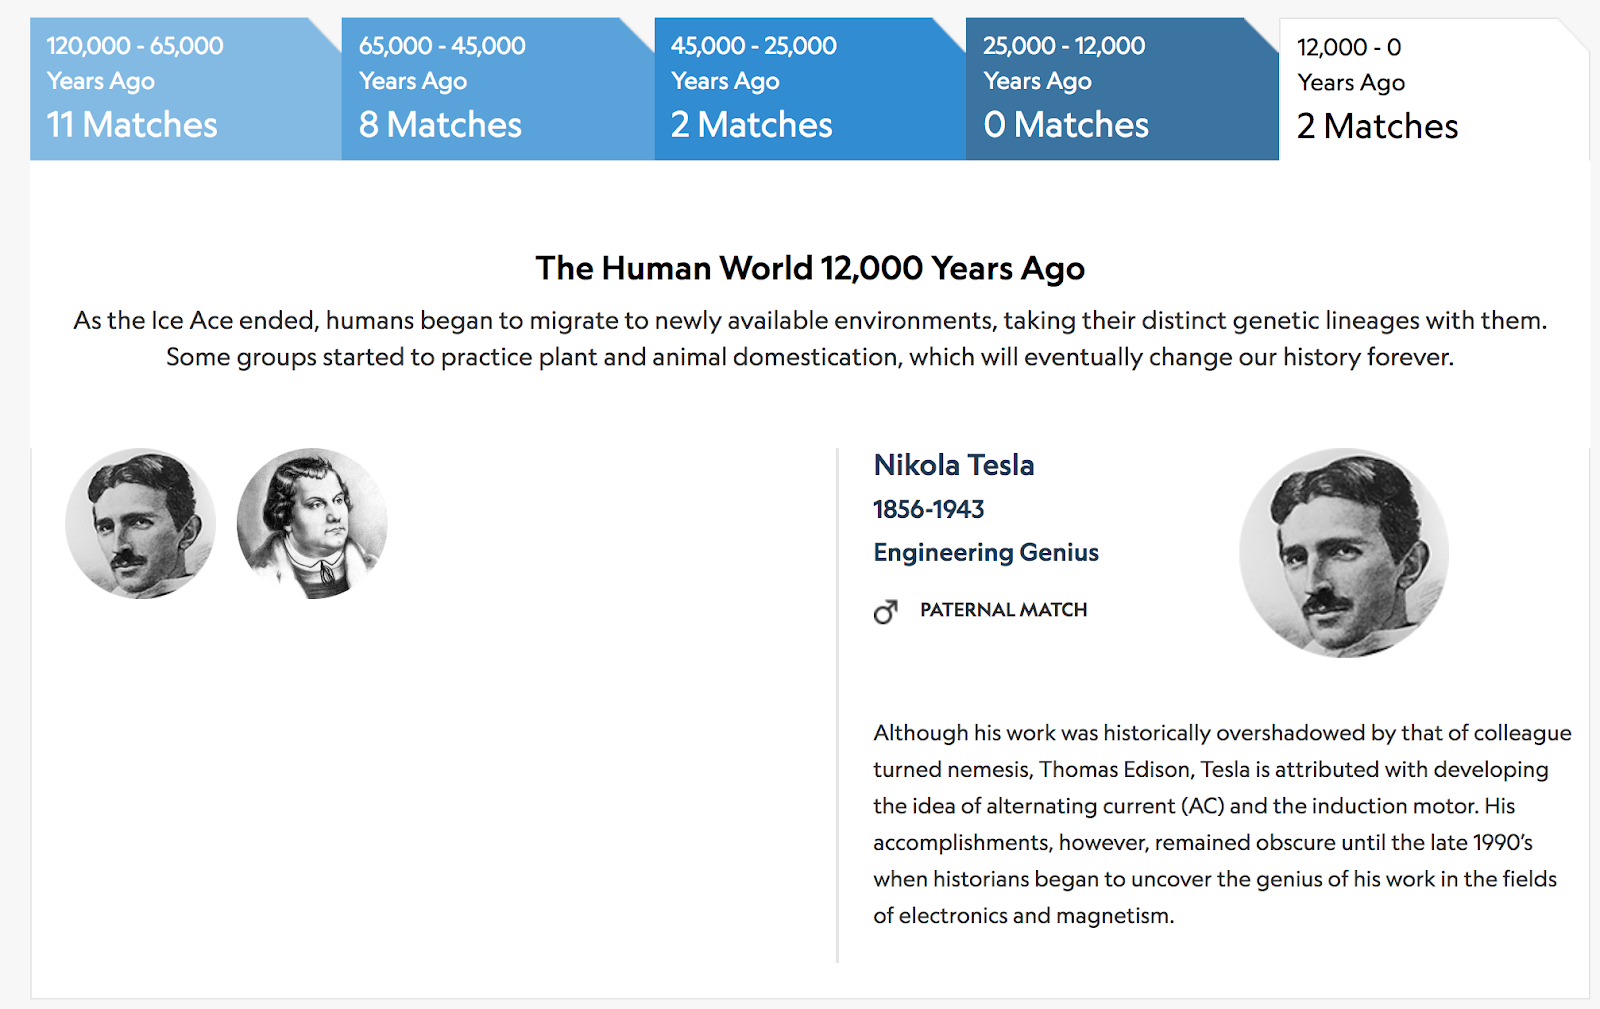
Task: Click the Nikola Tesla name heading
Action: 953,465
